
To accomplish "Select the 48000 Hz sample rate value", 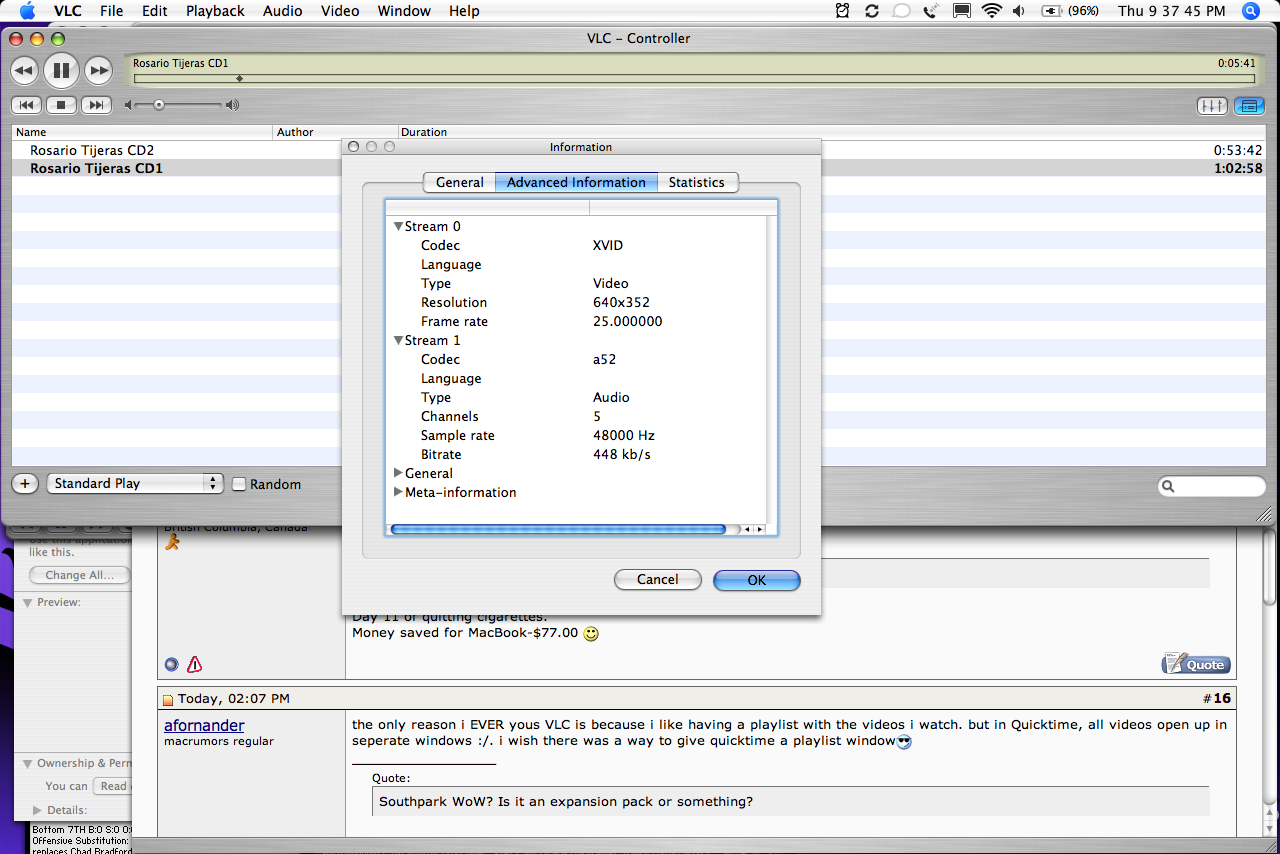I will 624,436.
